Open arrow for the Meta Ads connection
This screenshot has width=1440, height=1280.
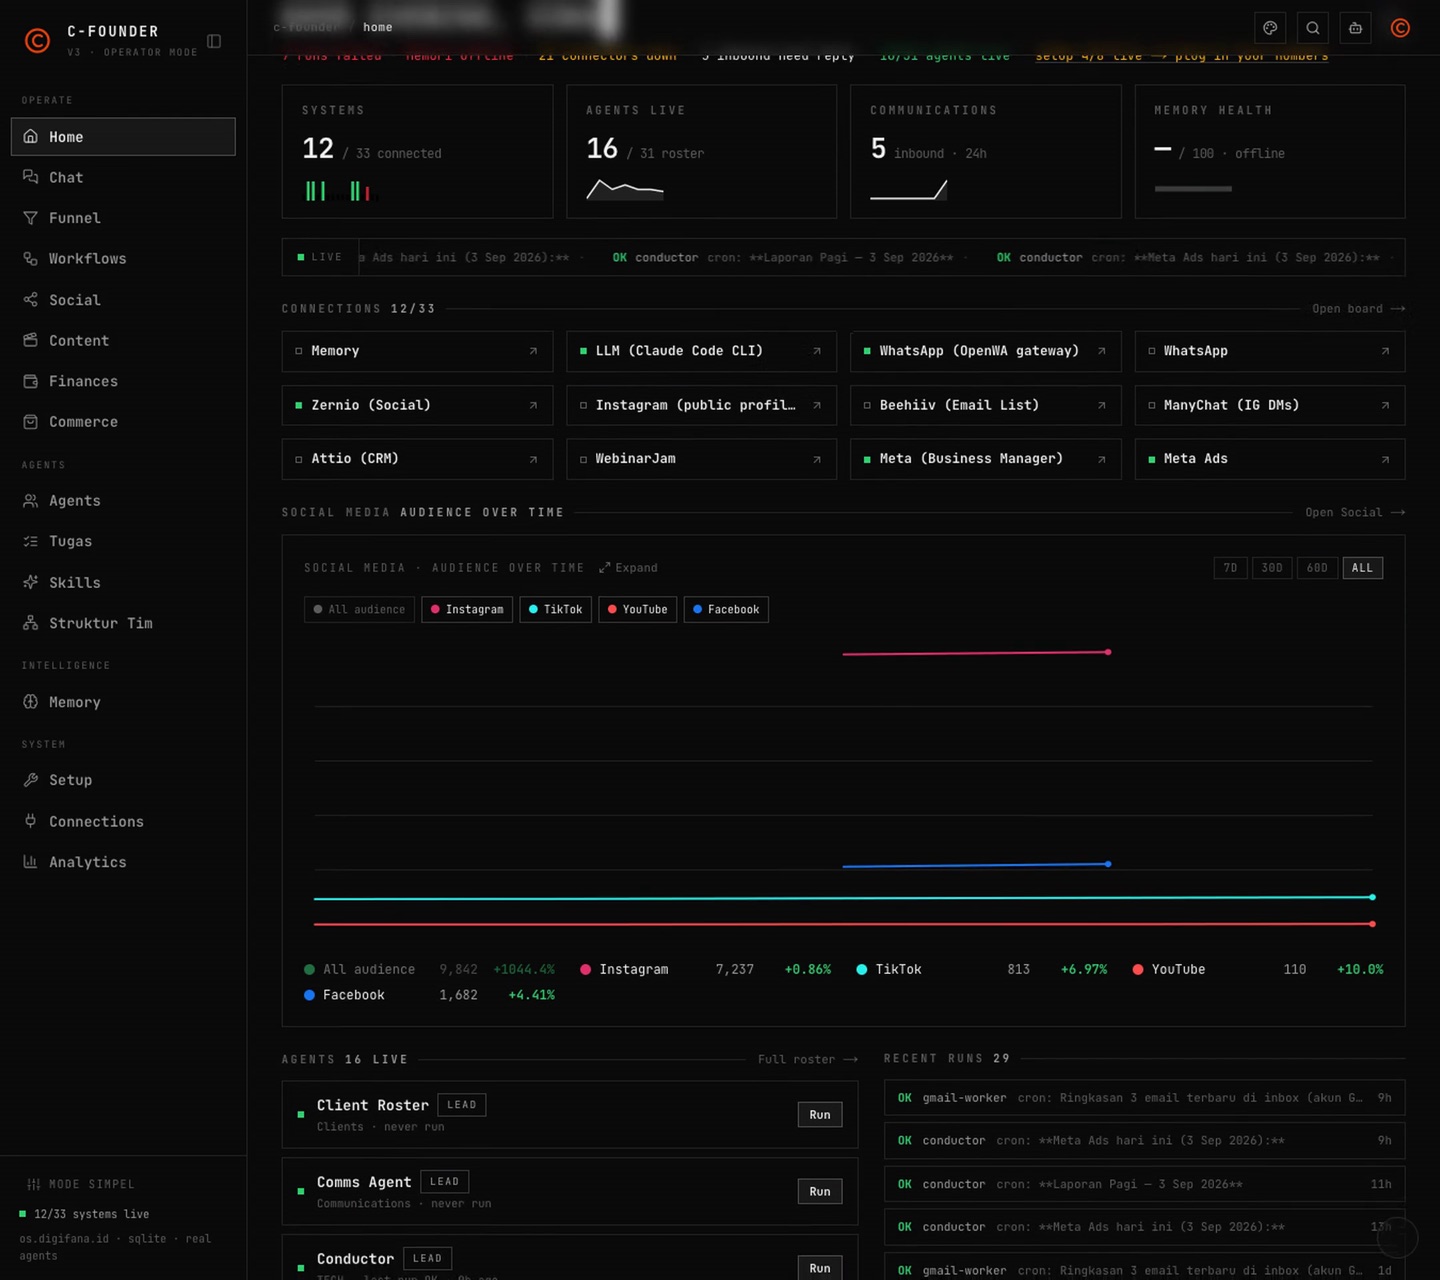tap(1385, 459)
